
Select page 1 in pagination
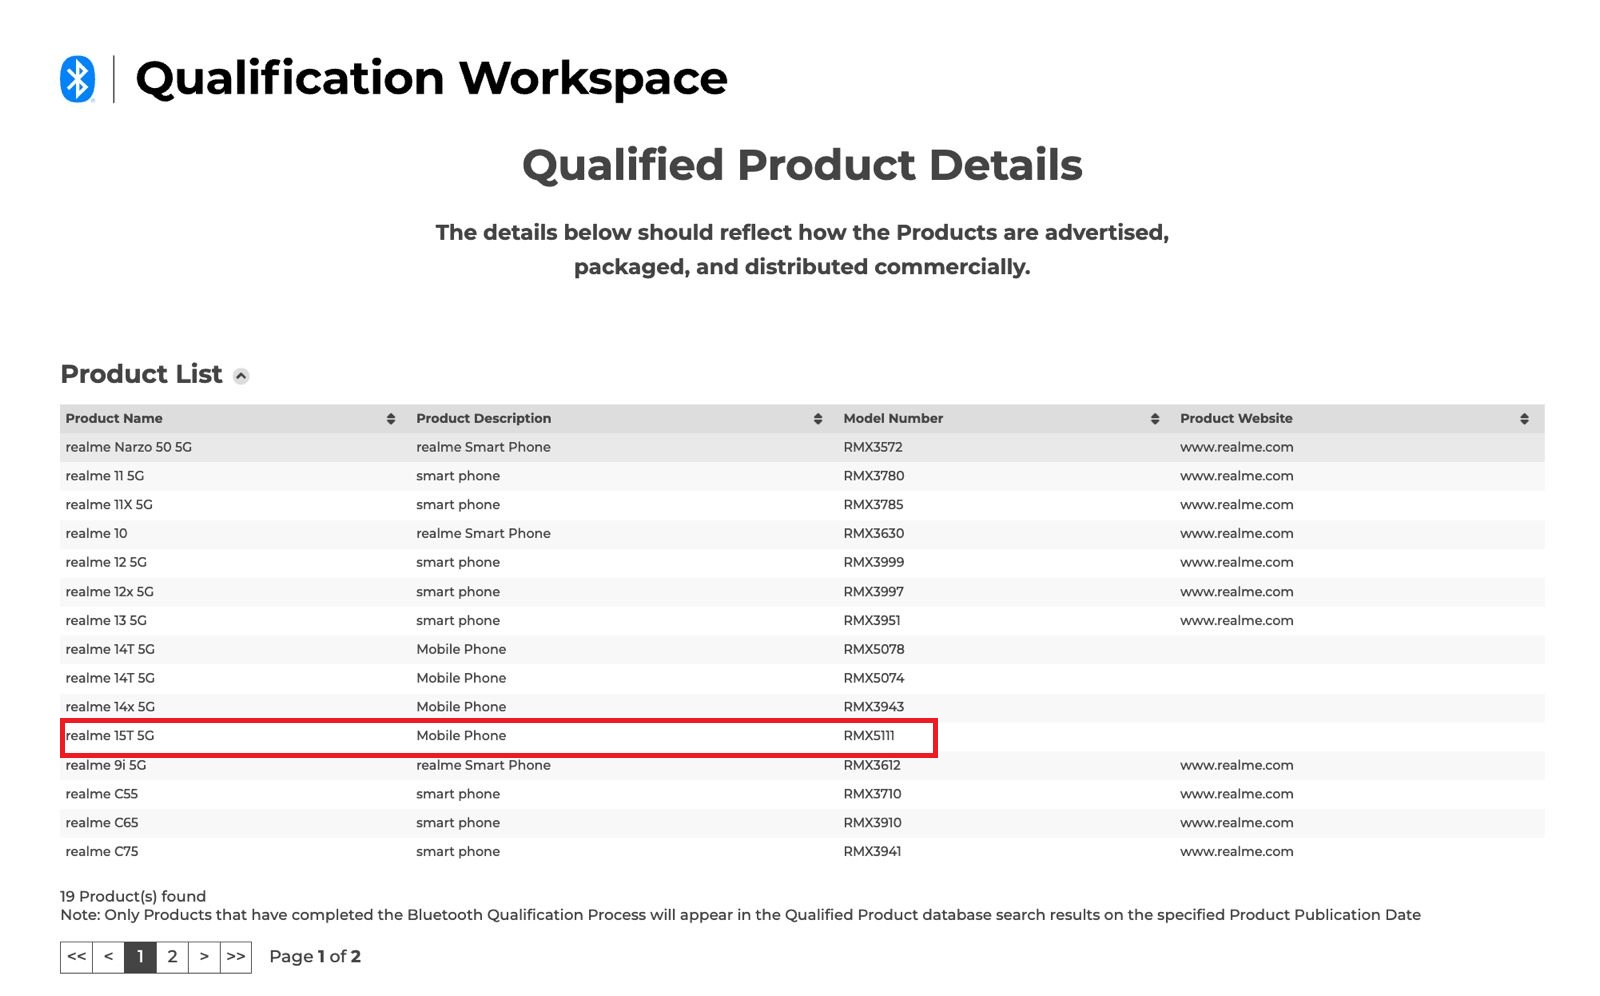(x=140, y=957)
